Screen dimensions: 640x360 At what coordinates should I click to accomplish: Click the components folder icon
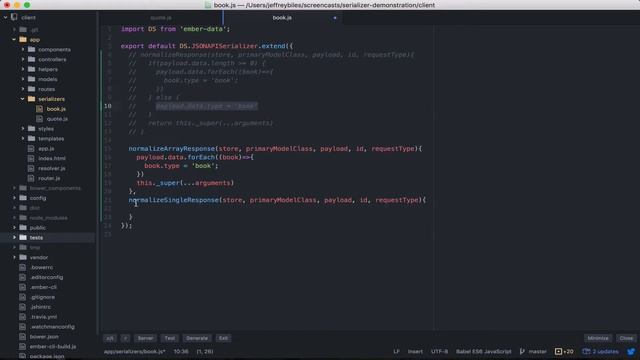[31, 49]
